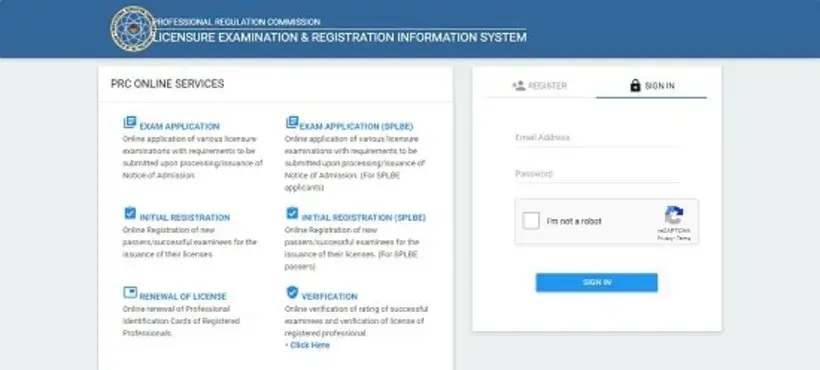Click the PRC ONLINE SERVICES heading
Image resolution: width=820 pixels, height=370 pixels.
pyautogui.click(x=167, y=84)
